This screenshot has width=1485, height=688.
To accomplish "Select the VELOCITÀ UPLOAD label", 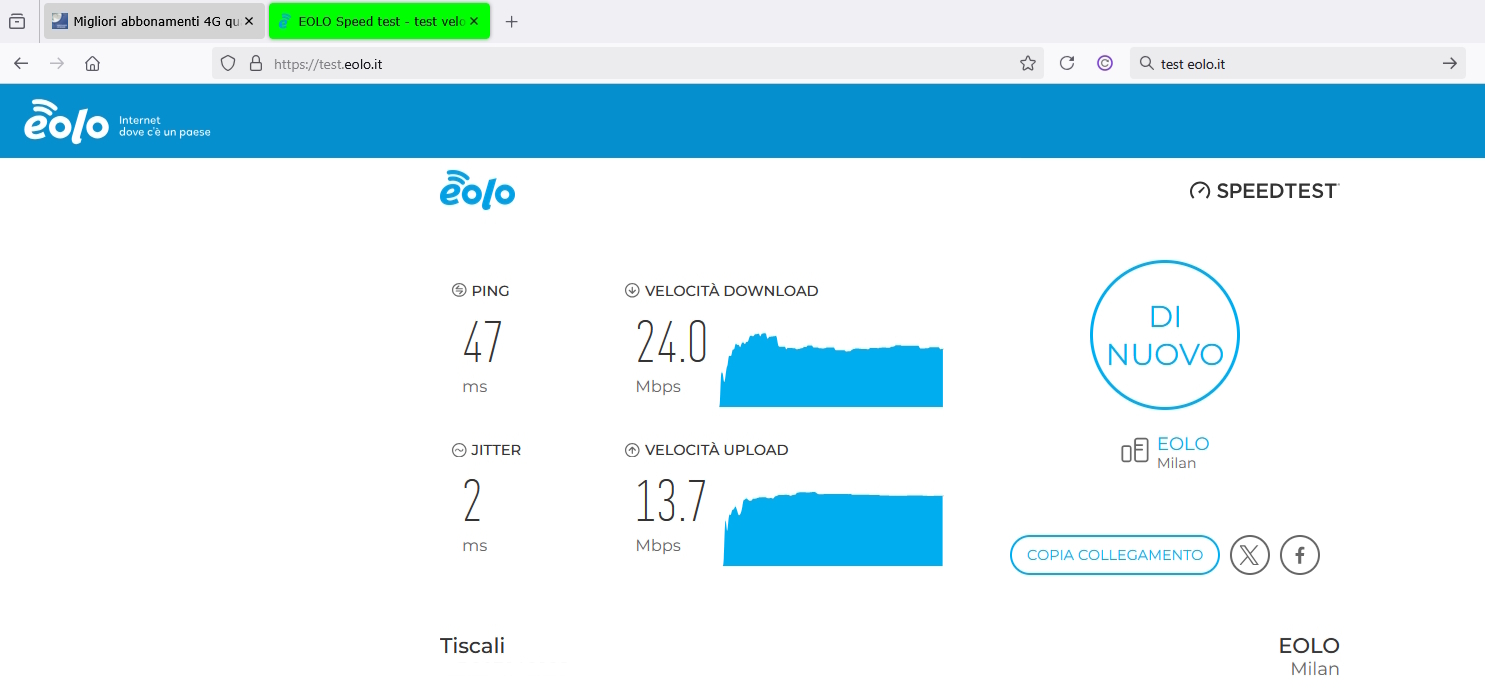I will click(x=717, y=450).
